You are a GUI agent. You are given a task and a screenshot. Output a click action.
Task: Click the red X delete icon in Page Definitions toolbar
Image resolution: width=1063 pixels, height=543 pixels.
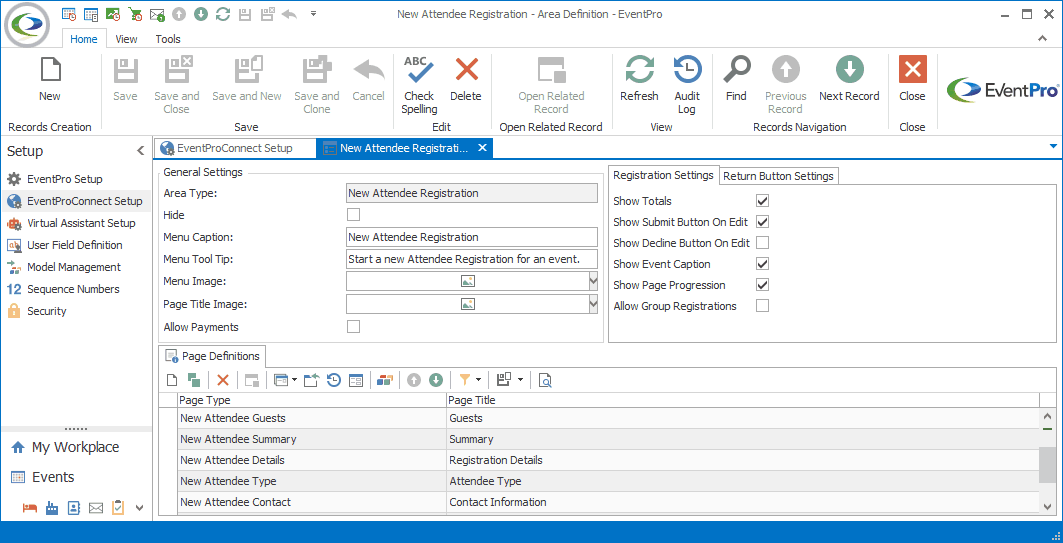[x=223, y=380]
